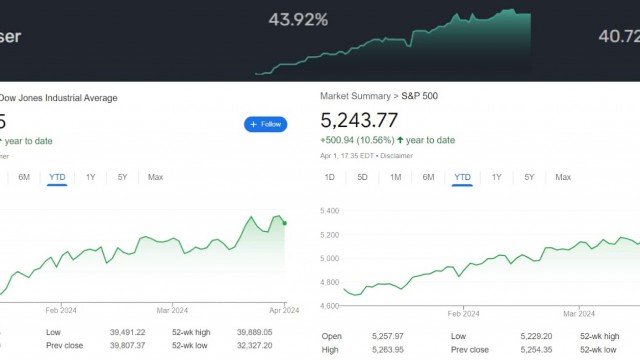Select Dow Jones YTD range tab
This screenshot has height=360, width=640.
(57, 177)
